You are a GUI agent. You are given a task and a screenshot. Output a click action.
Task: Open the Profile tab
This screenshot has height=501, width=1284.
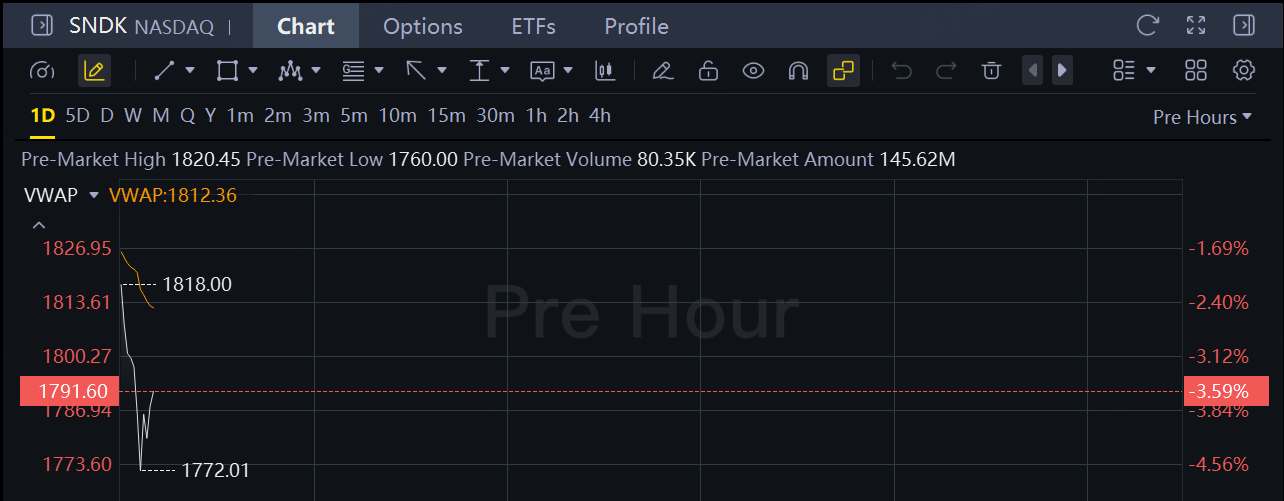click(636, 26)
